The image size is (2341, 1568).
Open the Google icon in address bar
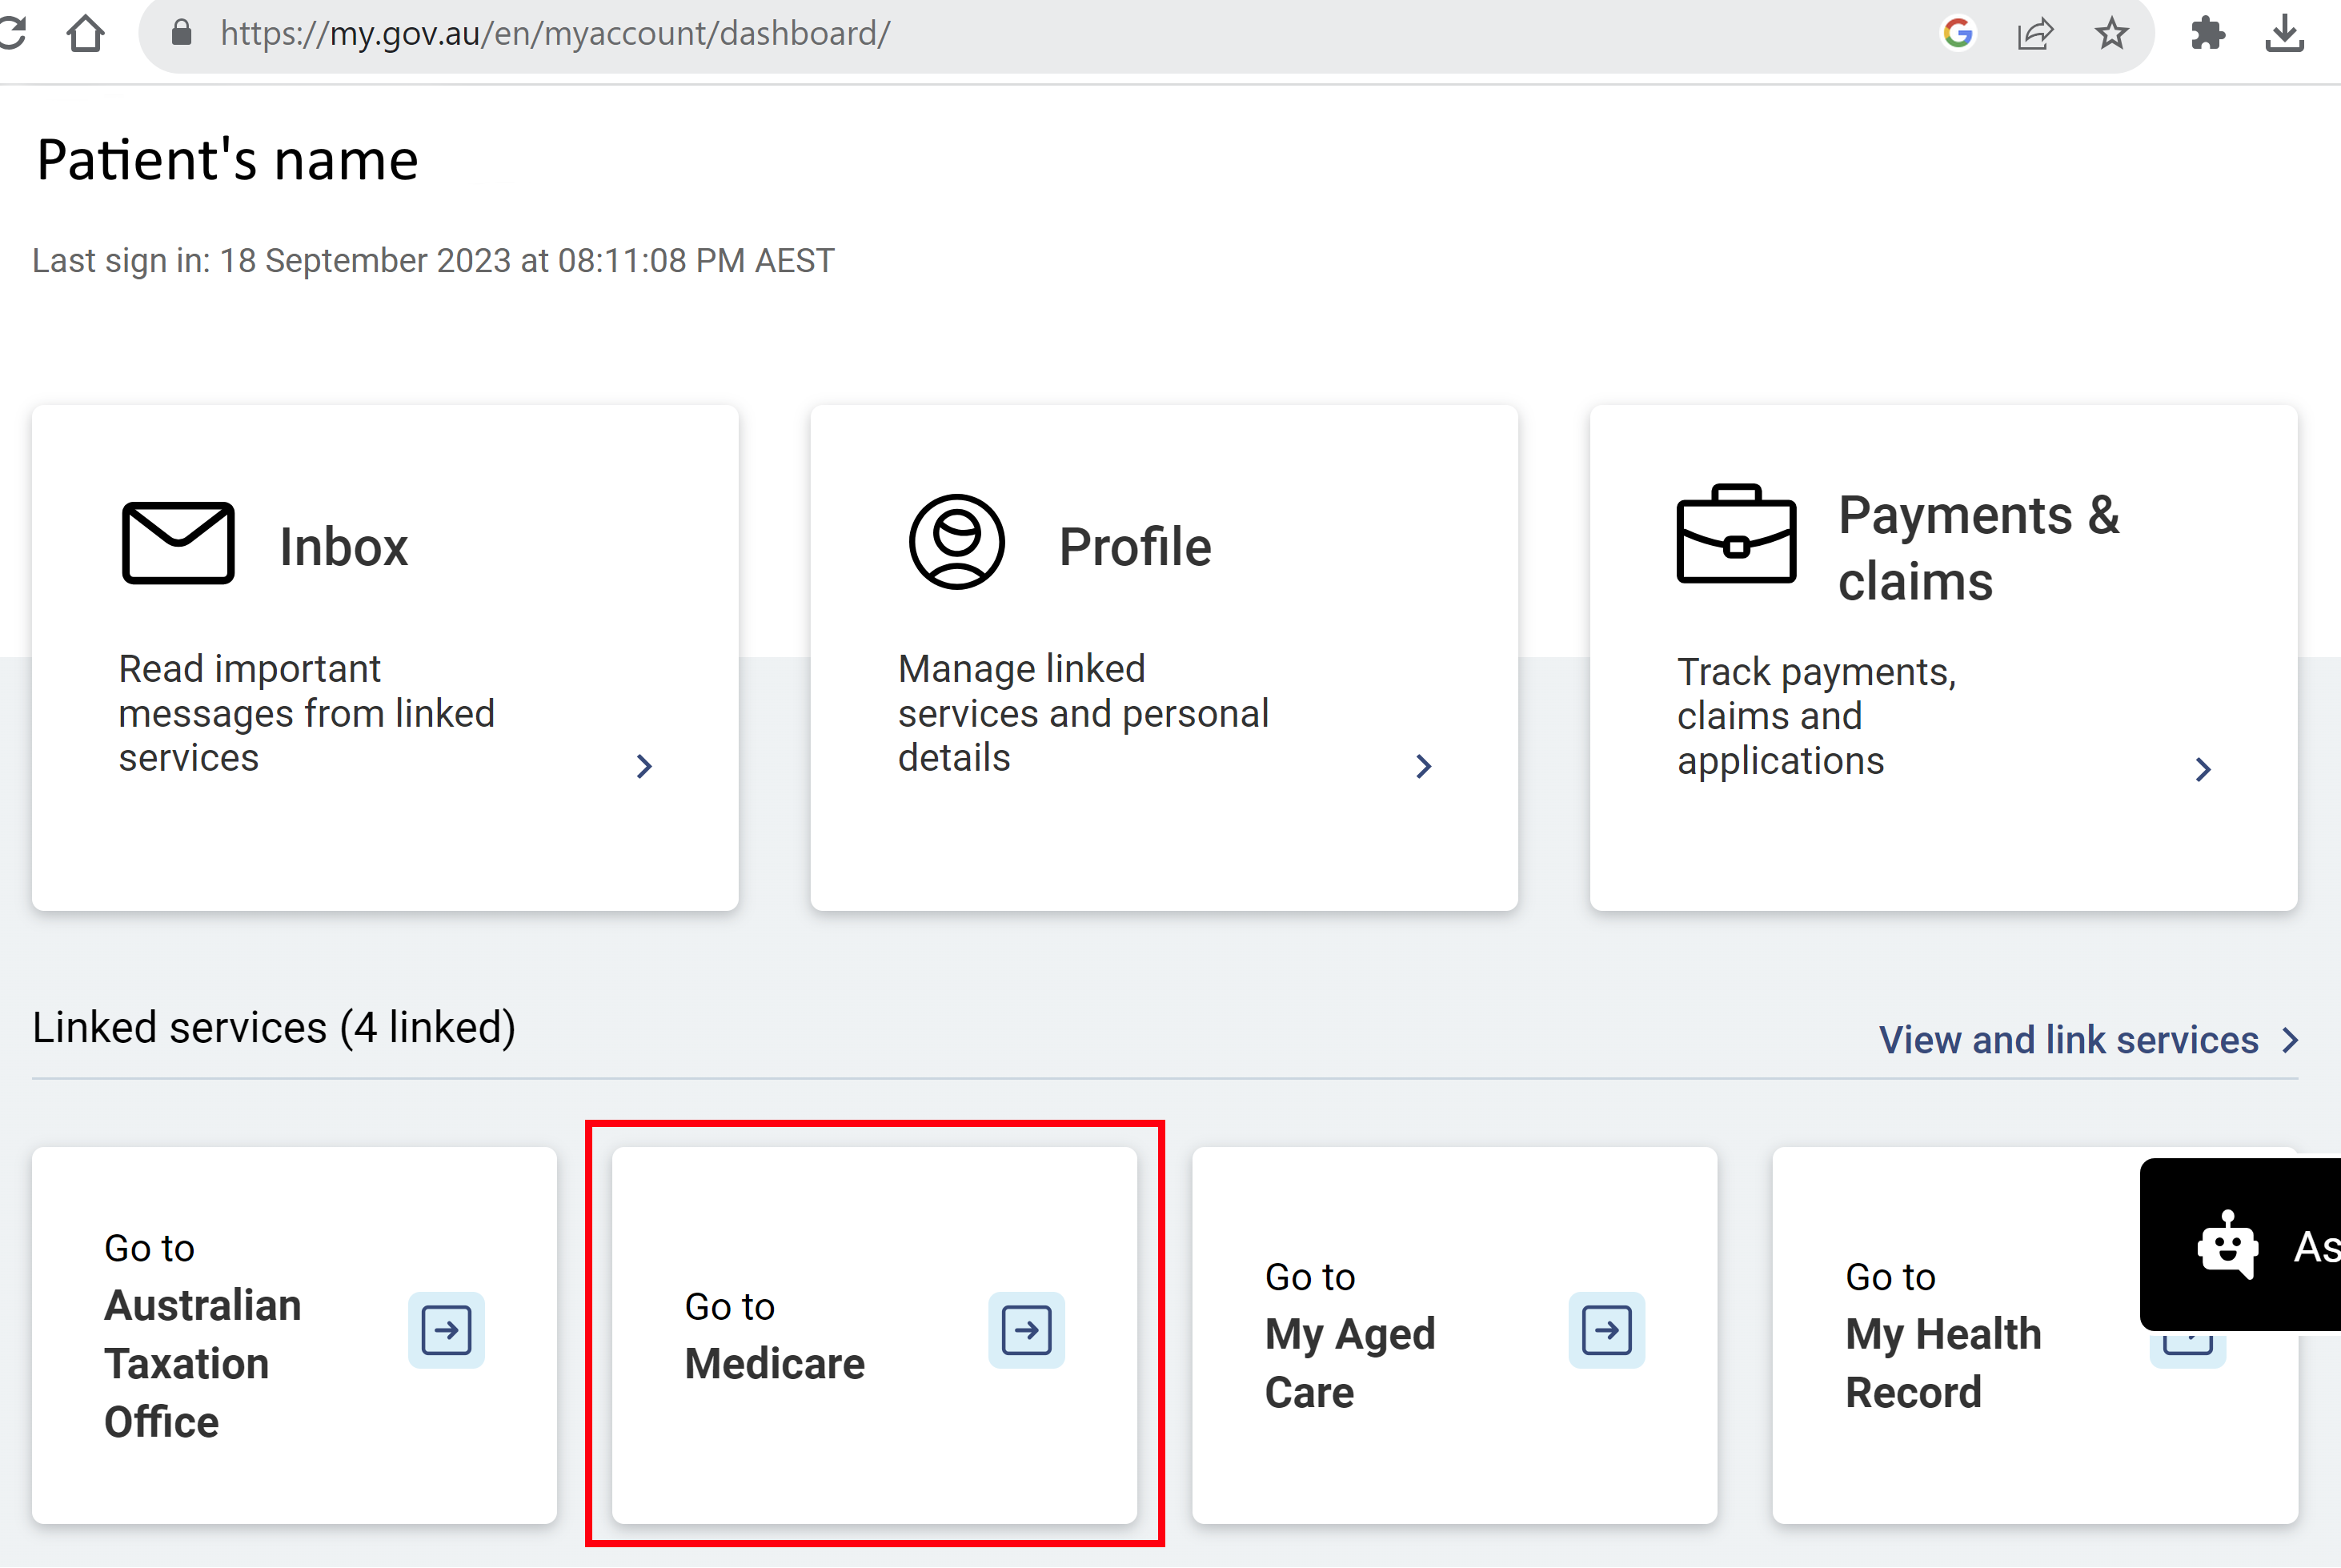point(1958,34)
